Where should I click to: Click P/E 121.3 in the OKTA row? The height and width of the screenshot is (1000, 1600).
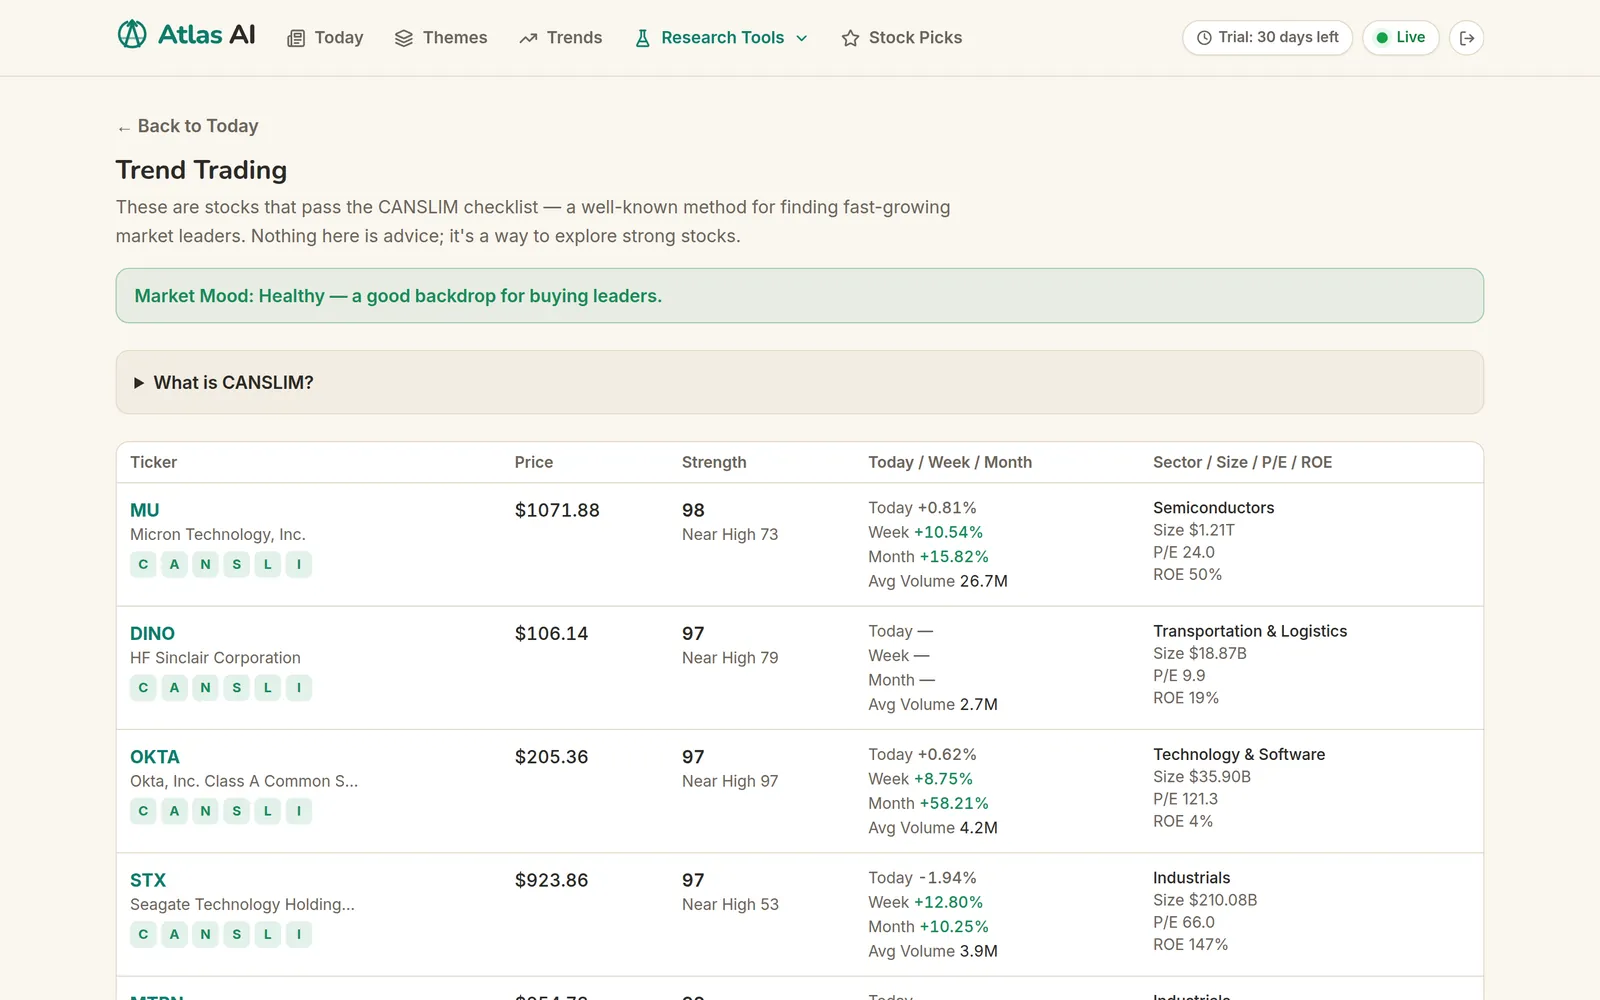1185,799
